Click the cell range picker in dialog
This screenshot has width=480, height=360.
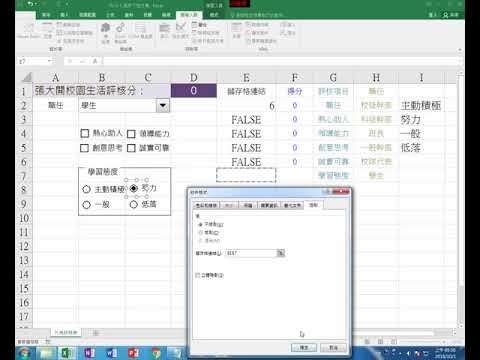coord(281,253)
